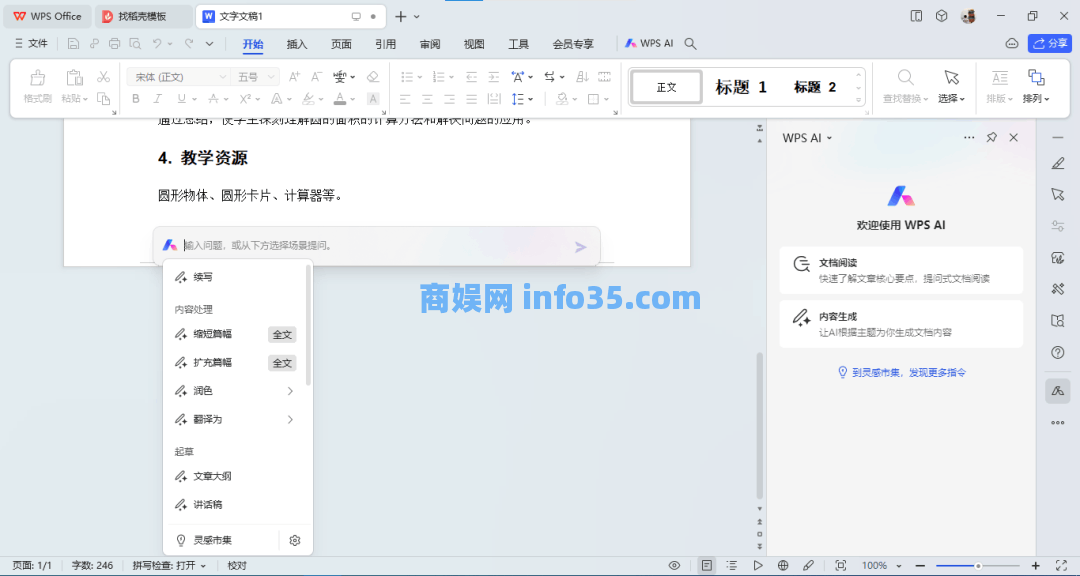This screenshot has height=576, width=1080.
Task: Open the cloud chat icon beside the Share button
Action: 1012,43
